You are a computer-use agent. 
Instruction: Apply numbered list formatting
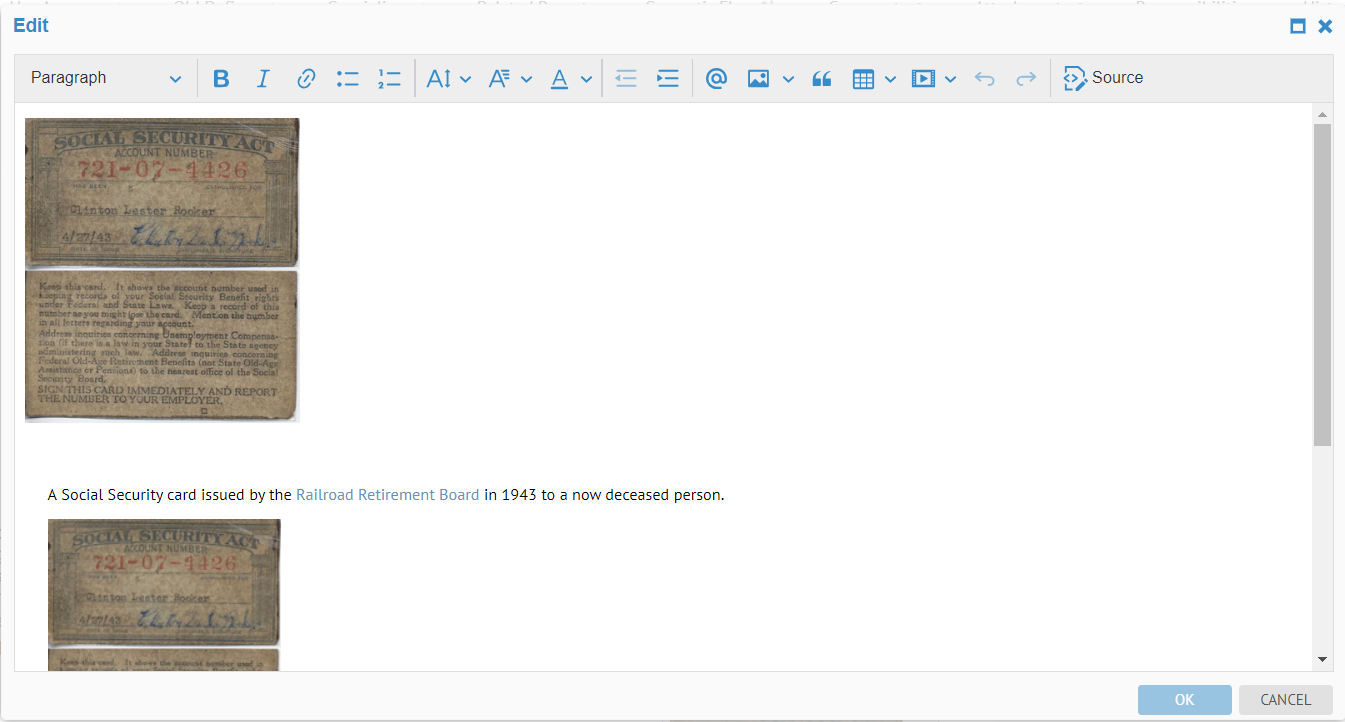point(389,79)
